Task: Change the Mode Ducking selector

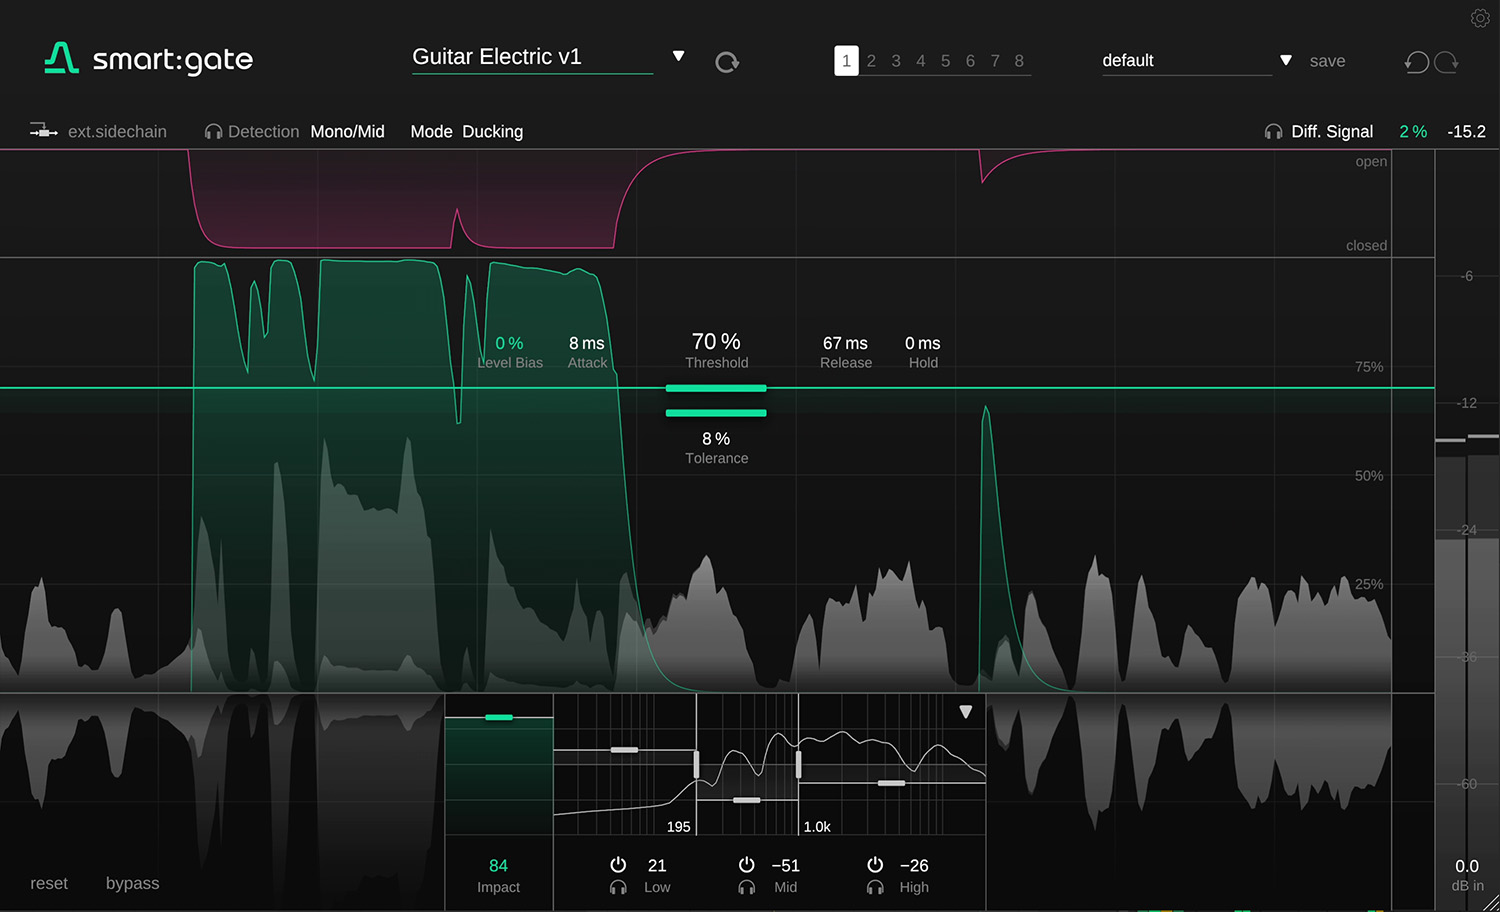Action: click(x=492, y=131)
